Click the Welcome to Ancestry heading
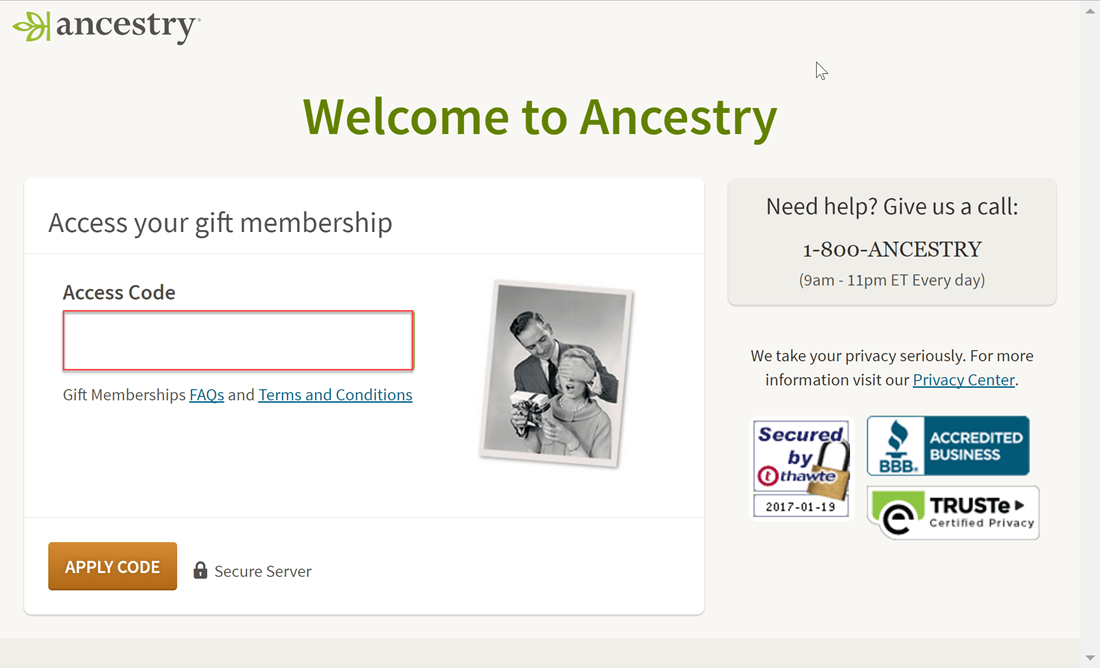1100x668 pixels. click(539, 116)
